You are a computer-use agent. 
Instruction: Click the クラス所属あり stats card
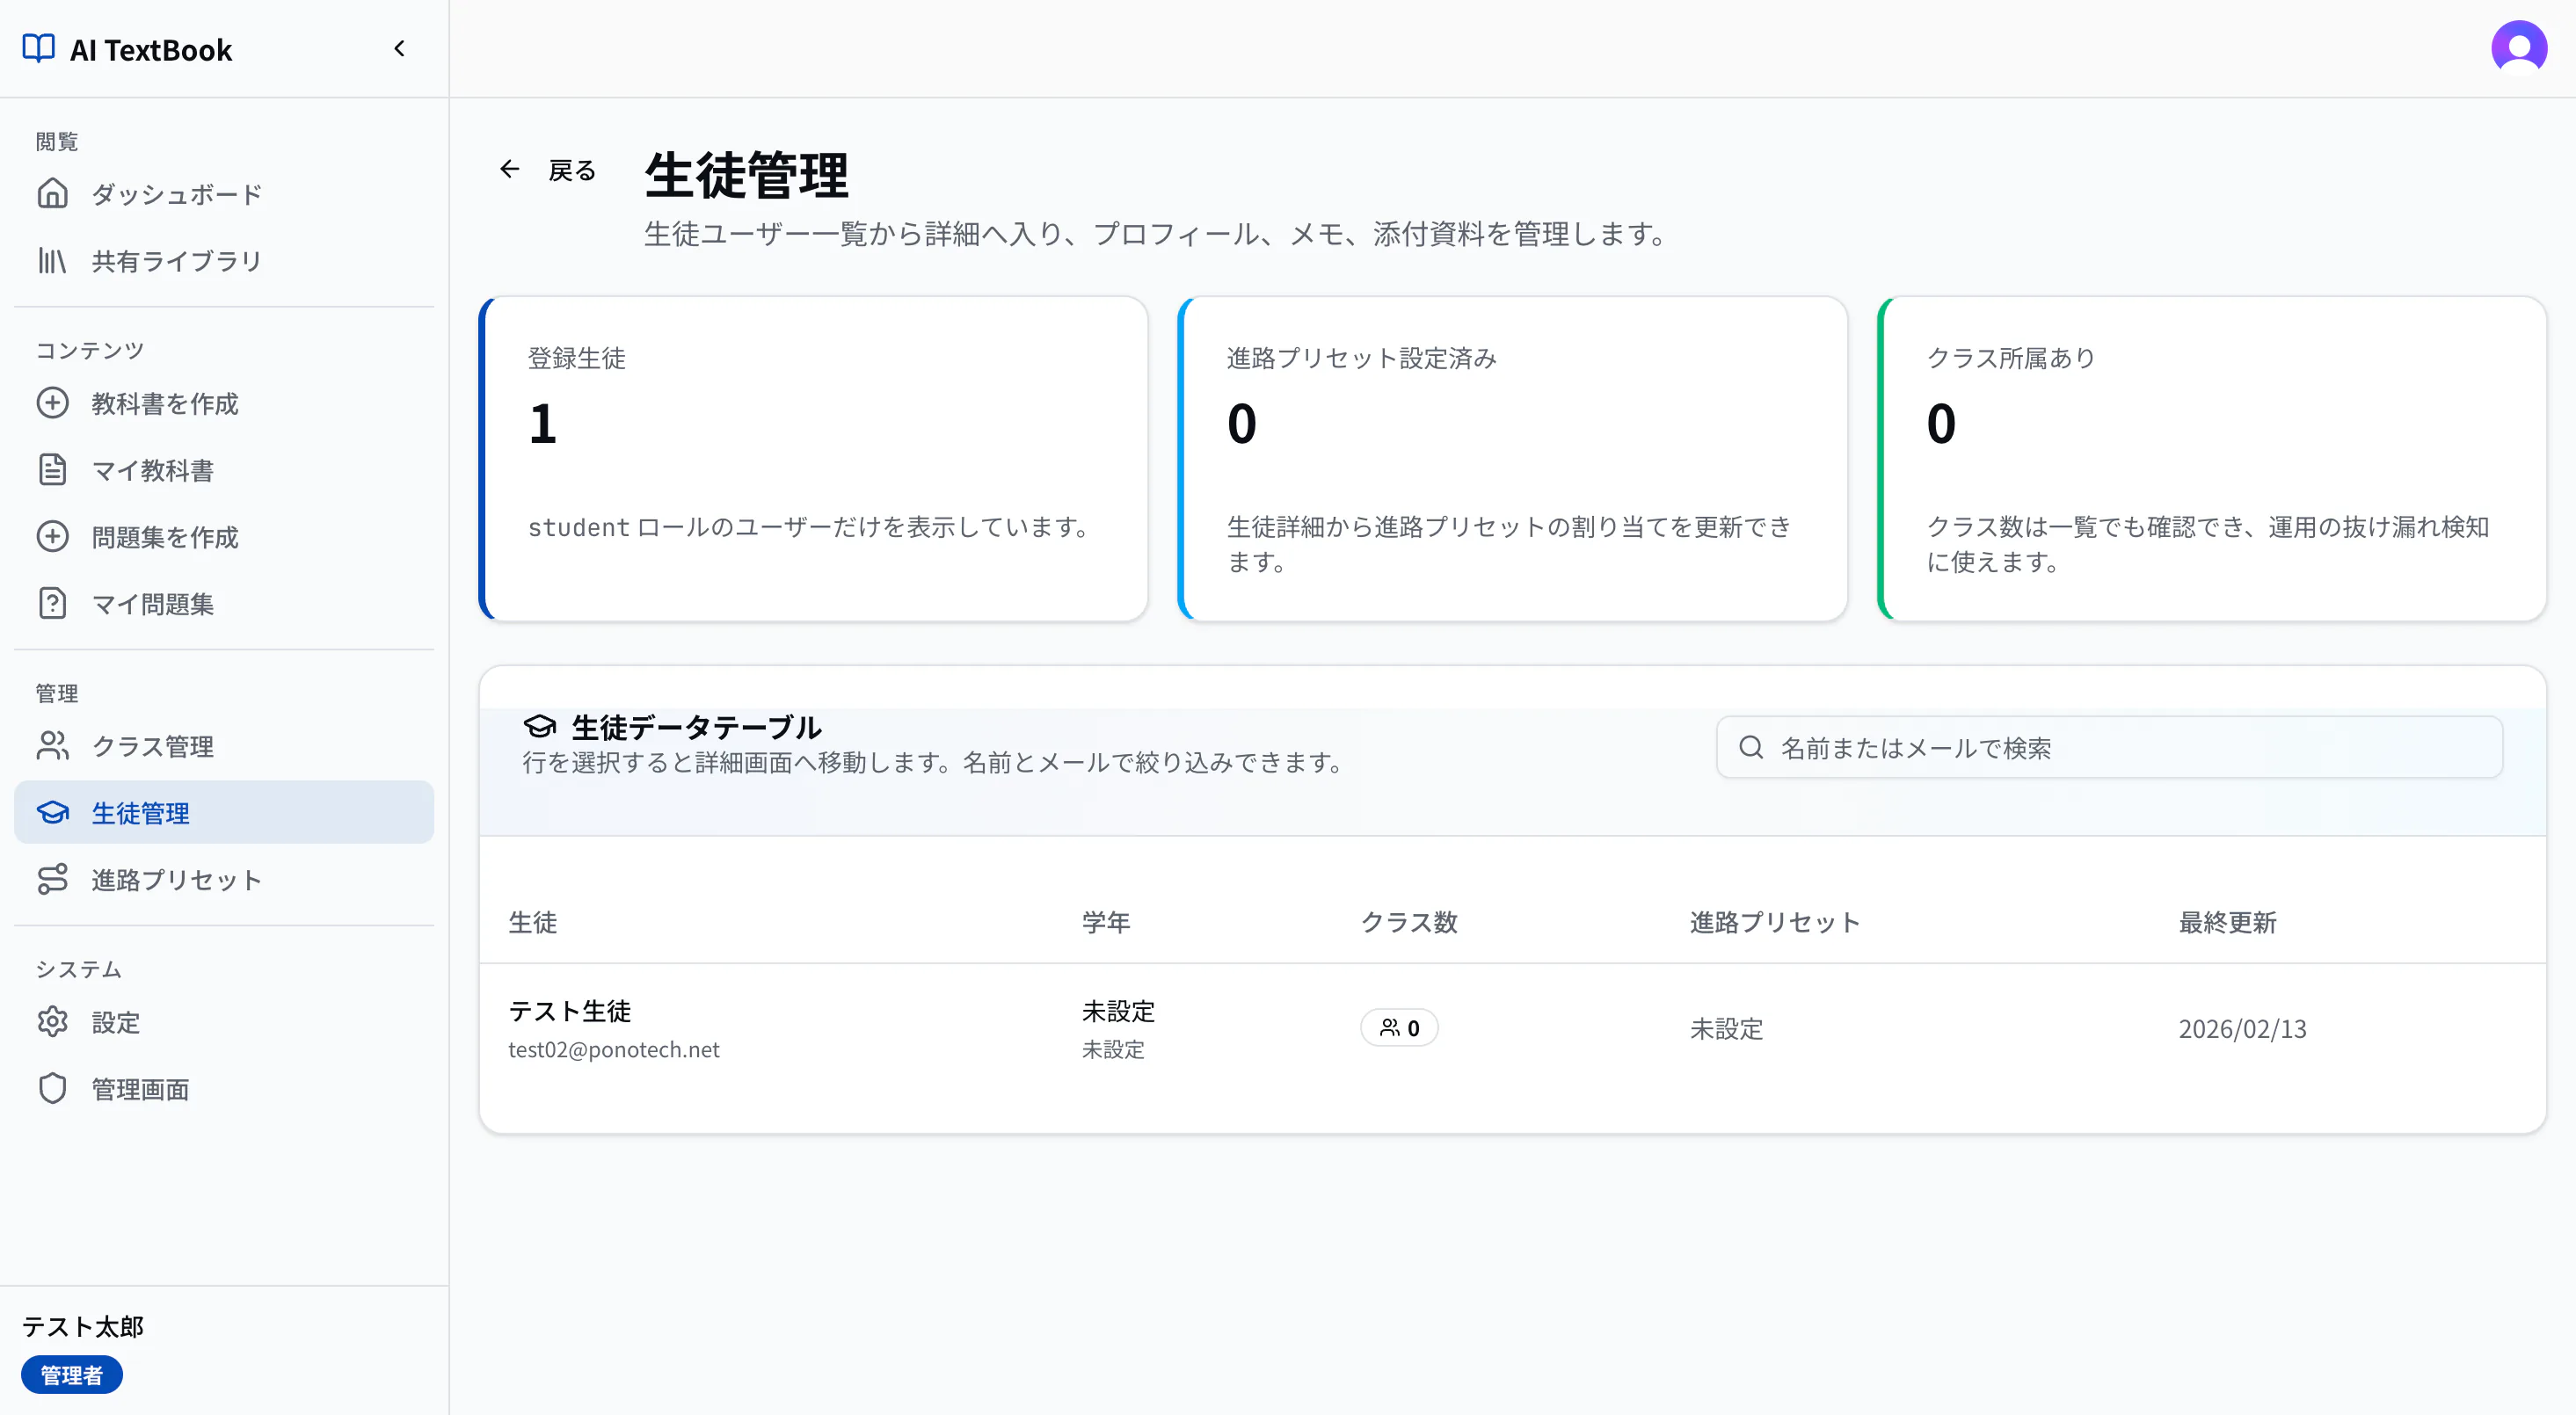coord(2212,458)
